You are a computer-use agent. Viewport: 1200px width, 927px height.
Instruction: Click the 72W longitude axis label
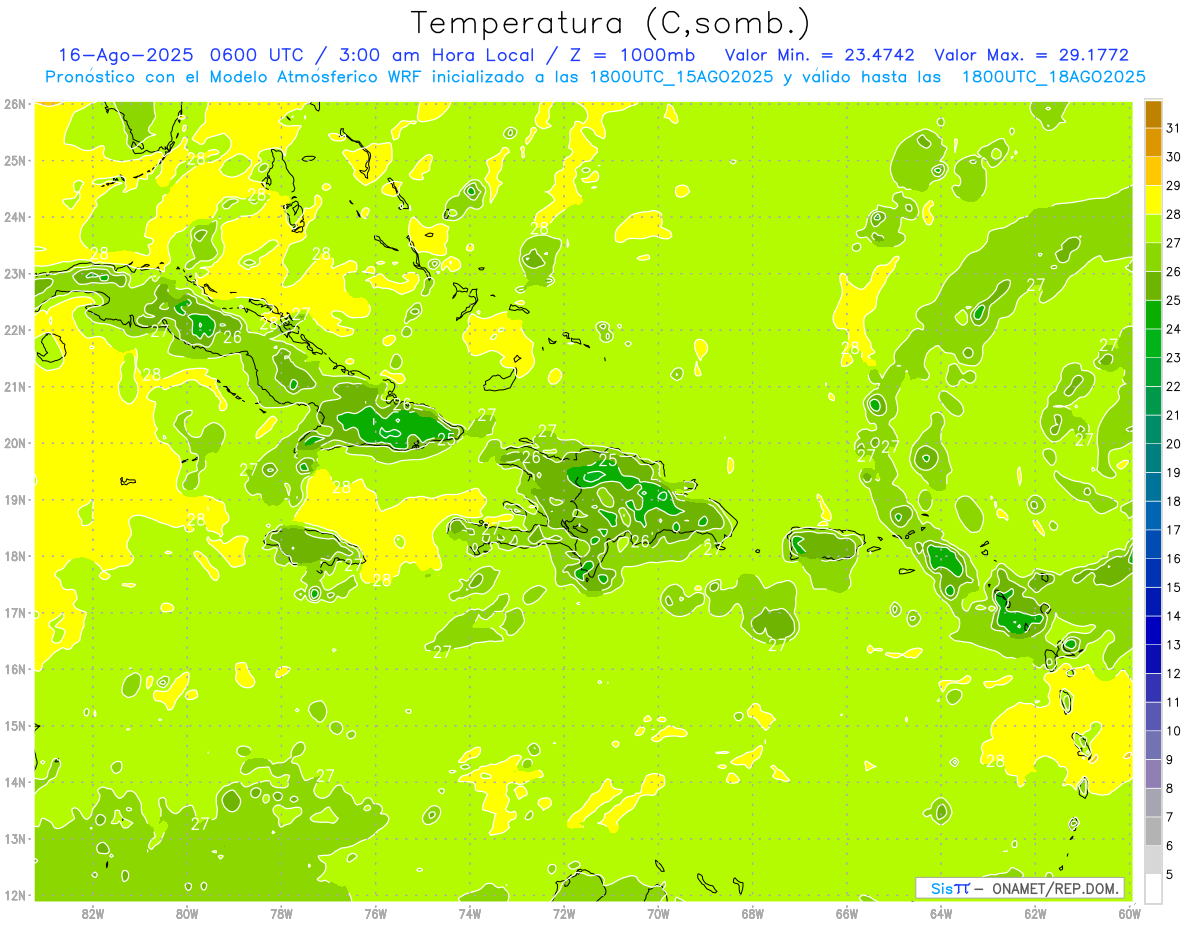click(564, 913)
